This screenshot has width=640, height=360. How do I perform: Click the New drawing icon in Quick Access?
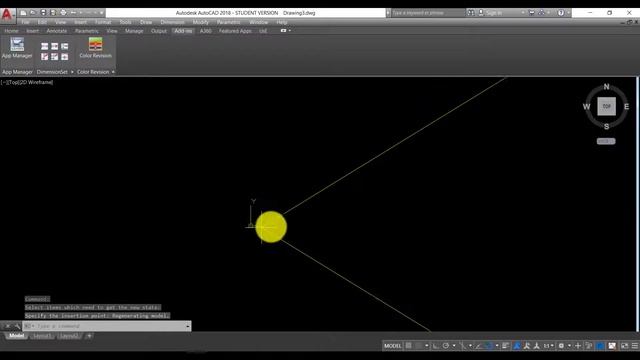pos(23,13)
